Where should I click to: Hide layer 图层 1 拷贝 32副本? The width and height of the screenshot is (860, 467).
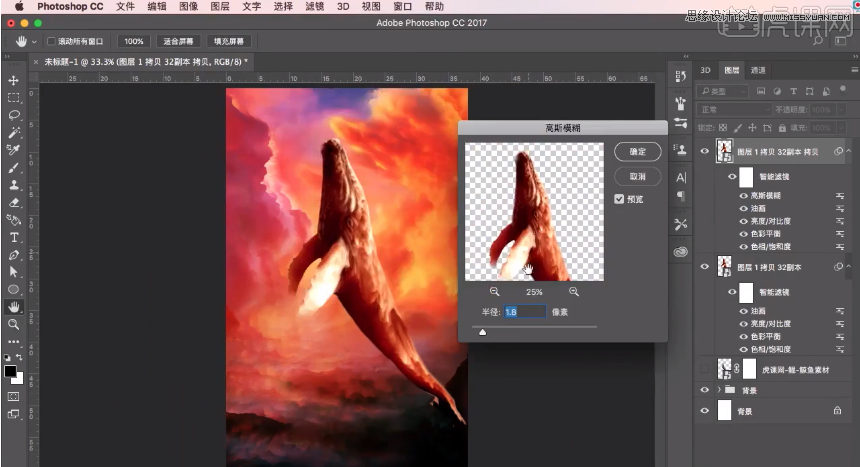(x=705, y=267)
